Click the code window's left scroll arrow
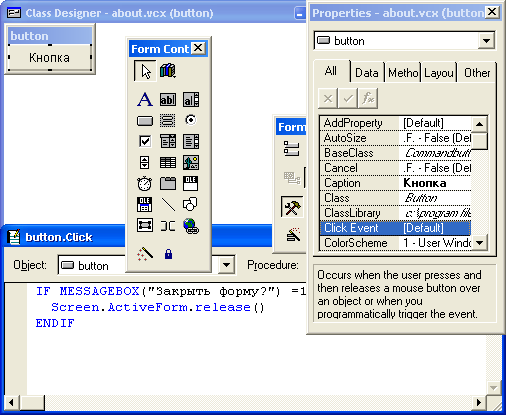The height and width of the screenshot is (415, 506). [x=12, y=402]
